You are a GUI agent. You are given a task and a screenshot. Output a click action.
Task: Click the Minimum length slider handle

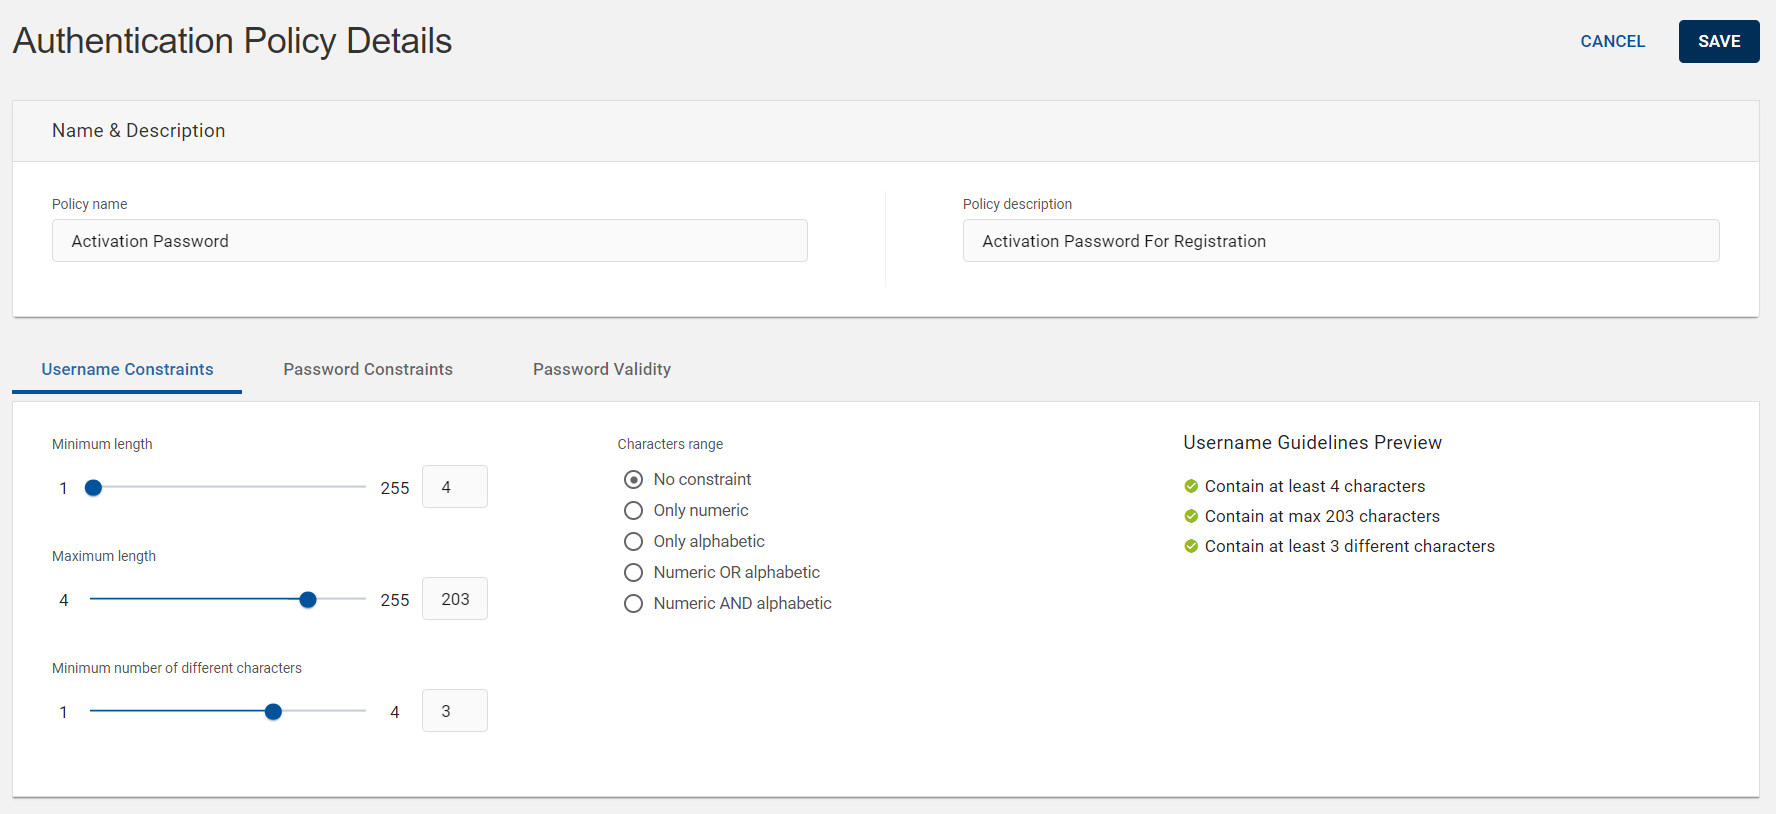(x=93, y=488)
